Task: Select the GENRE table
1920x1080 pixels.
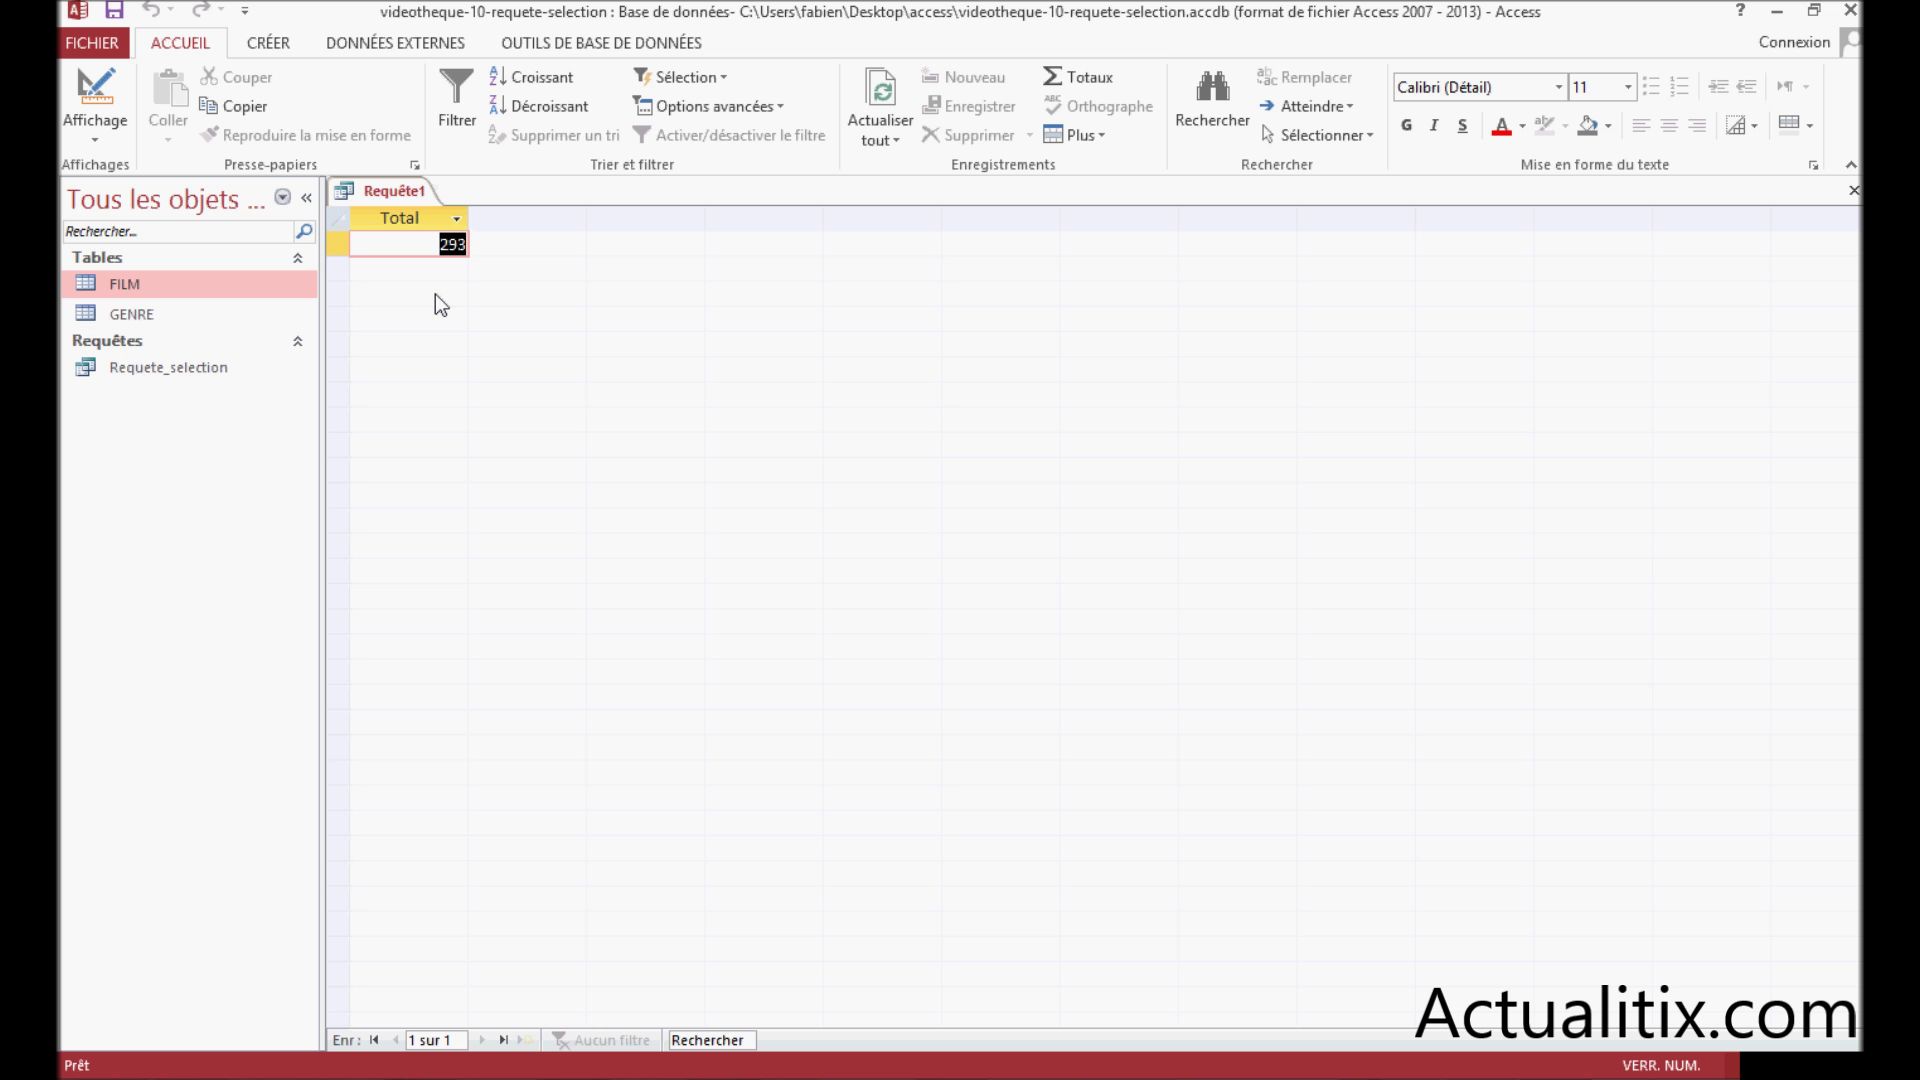Action: (x=189, y=314)
